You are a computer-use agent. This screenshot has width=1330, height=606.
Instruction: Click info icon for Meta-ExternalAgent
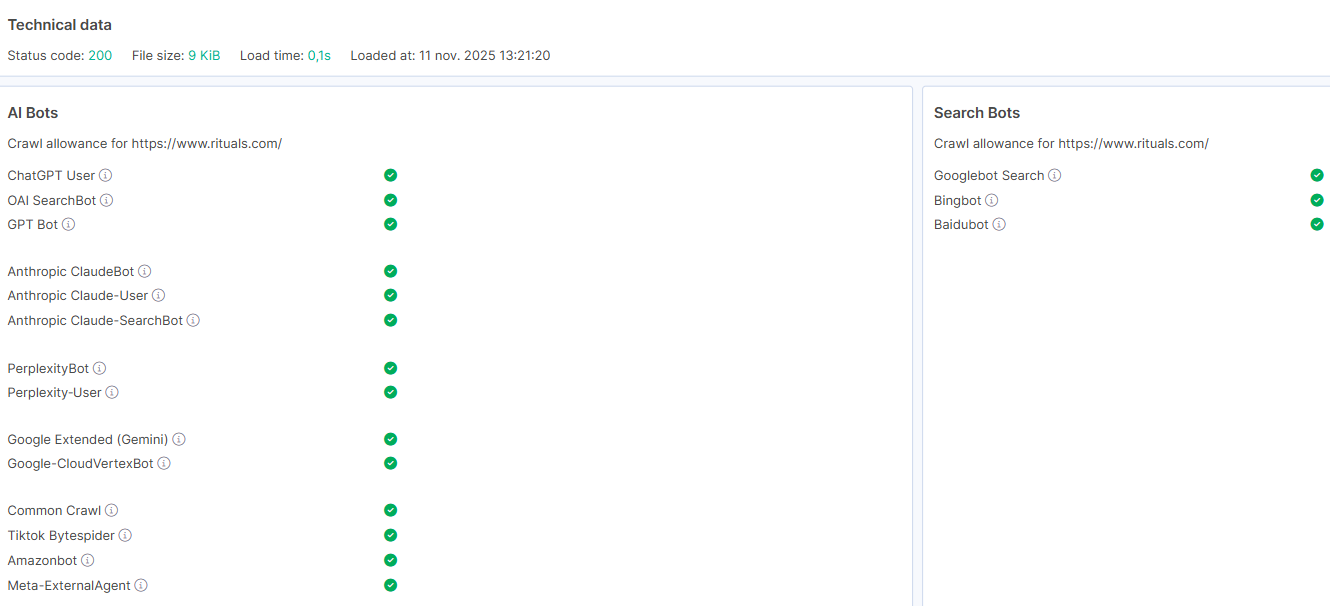coord(141,586)
